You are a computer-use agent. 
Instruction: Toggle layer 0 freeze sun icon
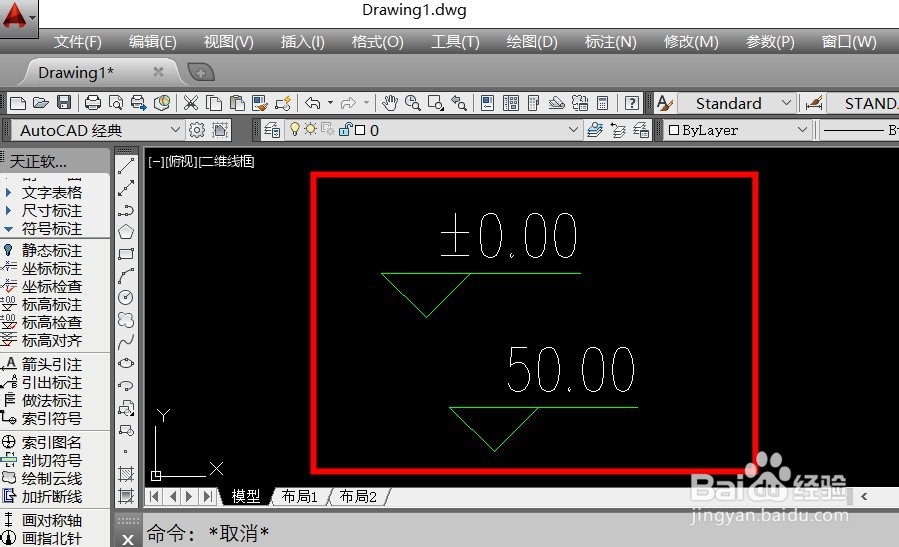[310, 130]
